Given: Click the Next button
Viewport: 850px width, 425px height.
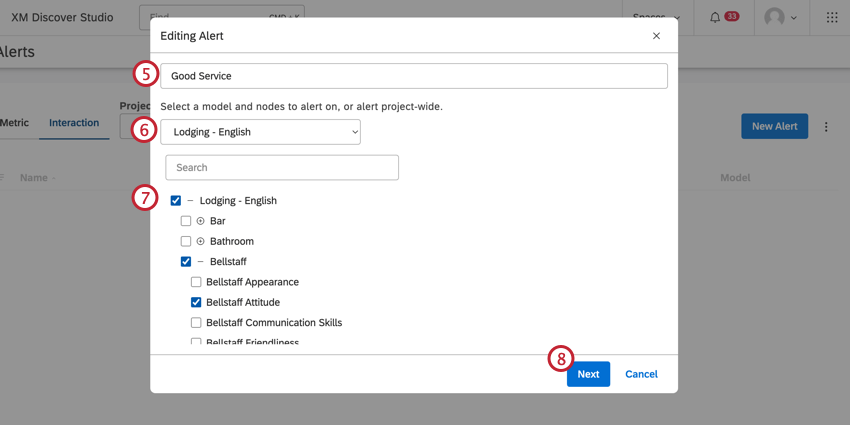Looking at the screenshot, I should point(588,374).
